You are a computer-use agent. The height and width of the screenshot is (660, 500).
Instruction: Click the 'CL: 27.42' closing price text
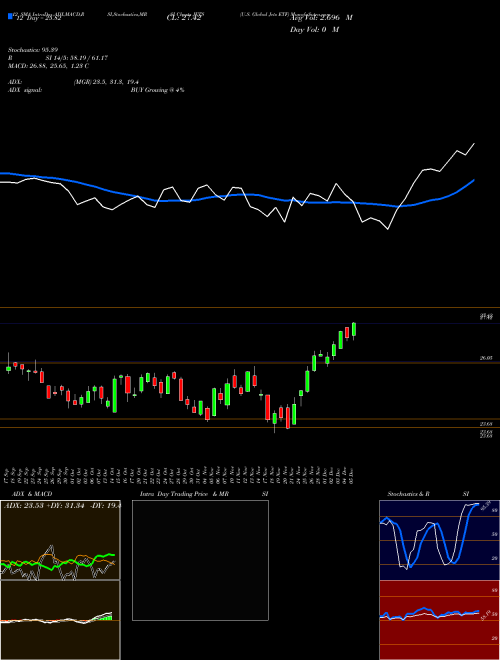click(x=182, y=18)
